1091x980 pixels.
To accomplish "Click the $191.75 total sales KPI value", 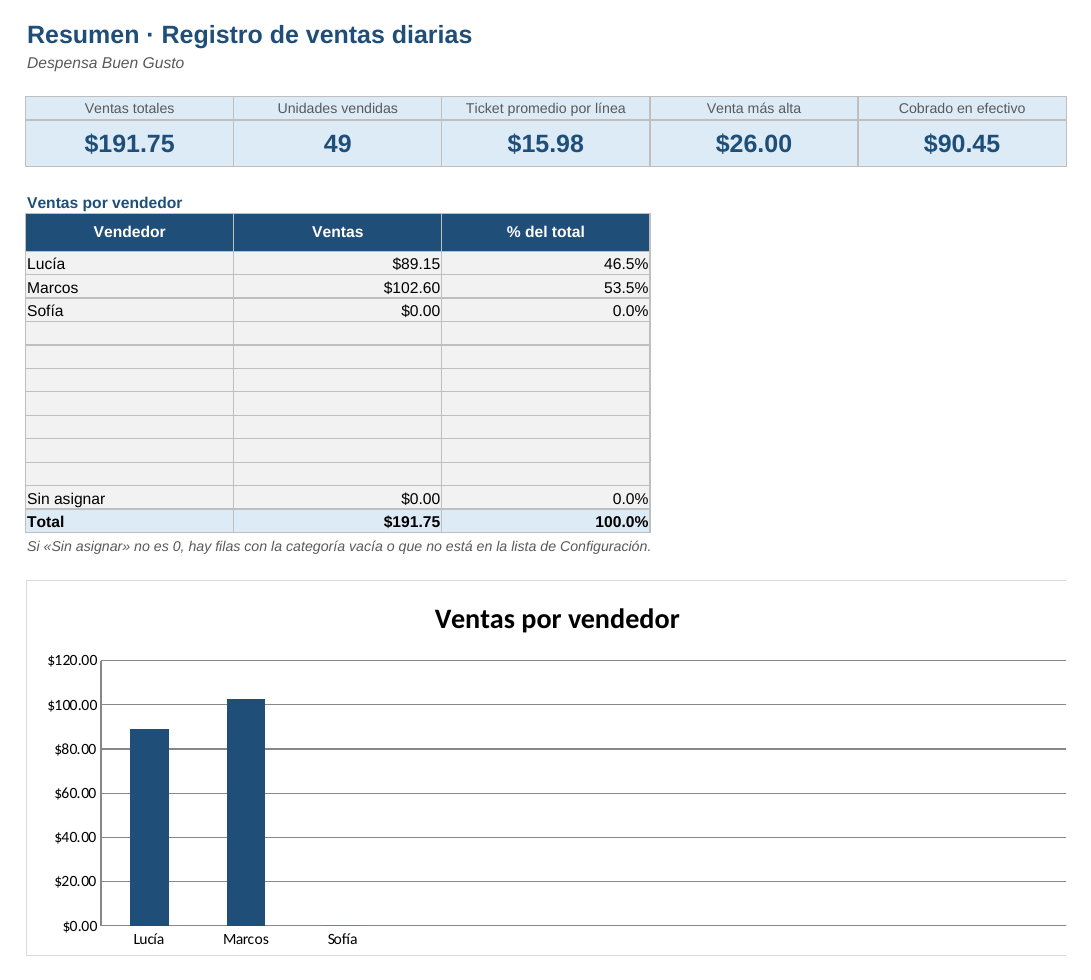I will 129,143.
